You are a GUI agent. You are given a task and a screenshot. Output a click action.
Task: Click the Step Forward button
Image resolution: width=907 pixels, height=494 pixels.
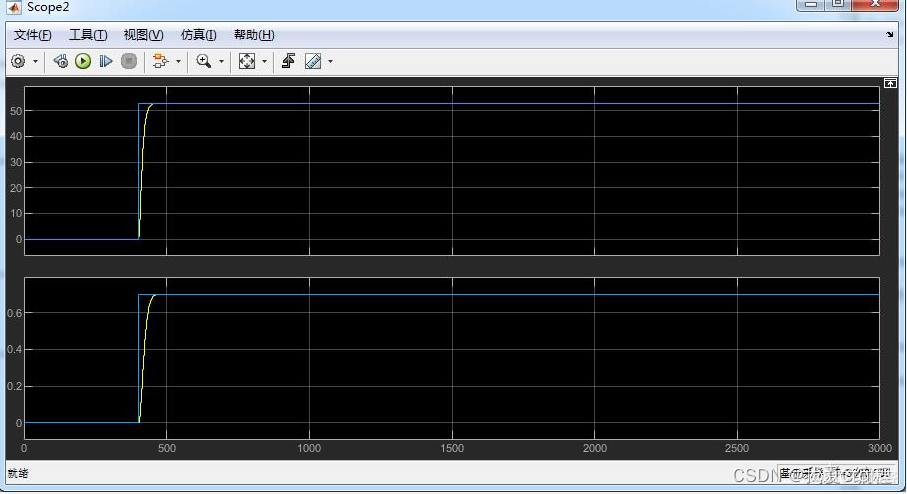point(105,61)
